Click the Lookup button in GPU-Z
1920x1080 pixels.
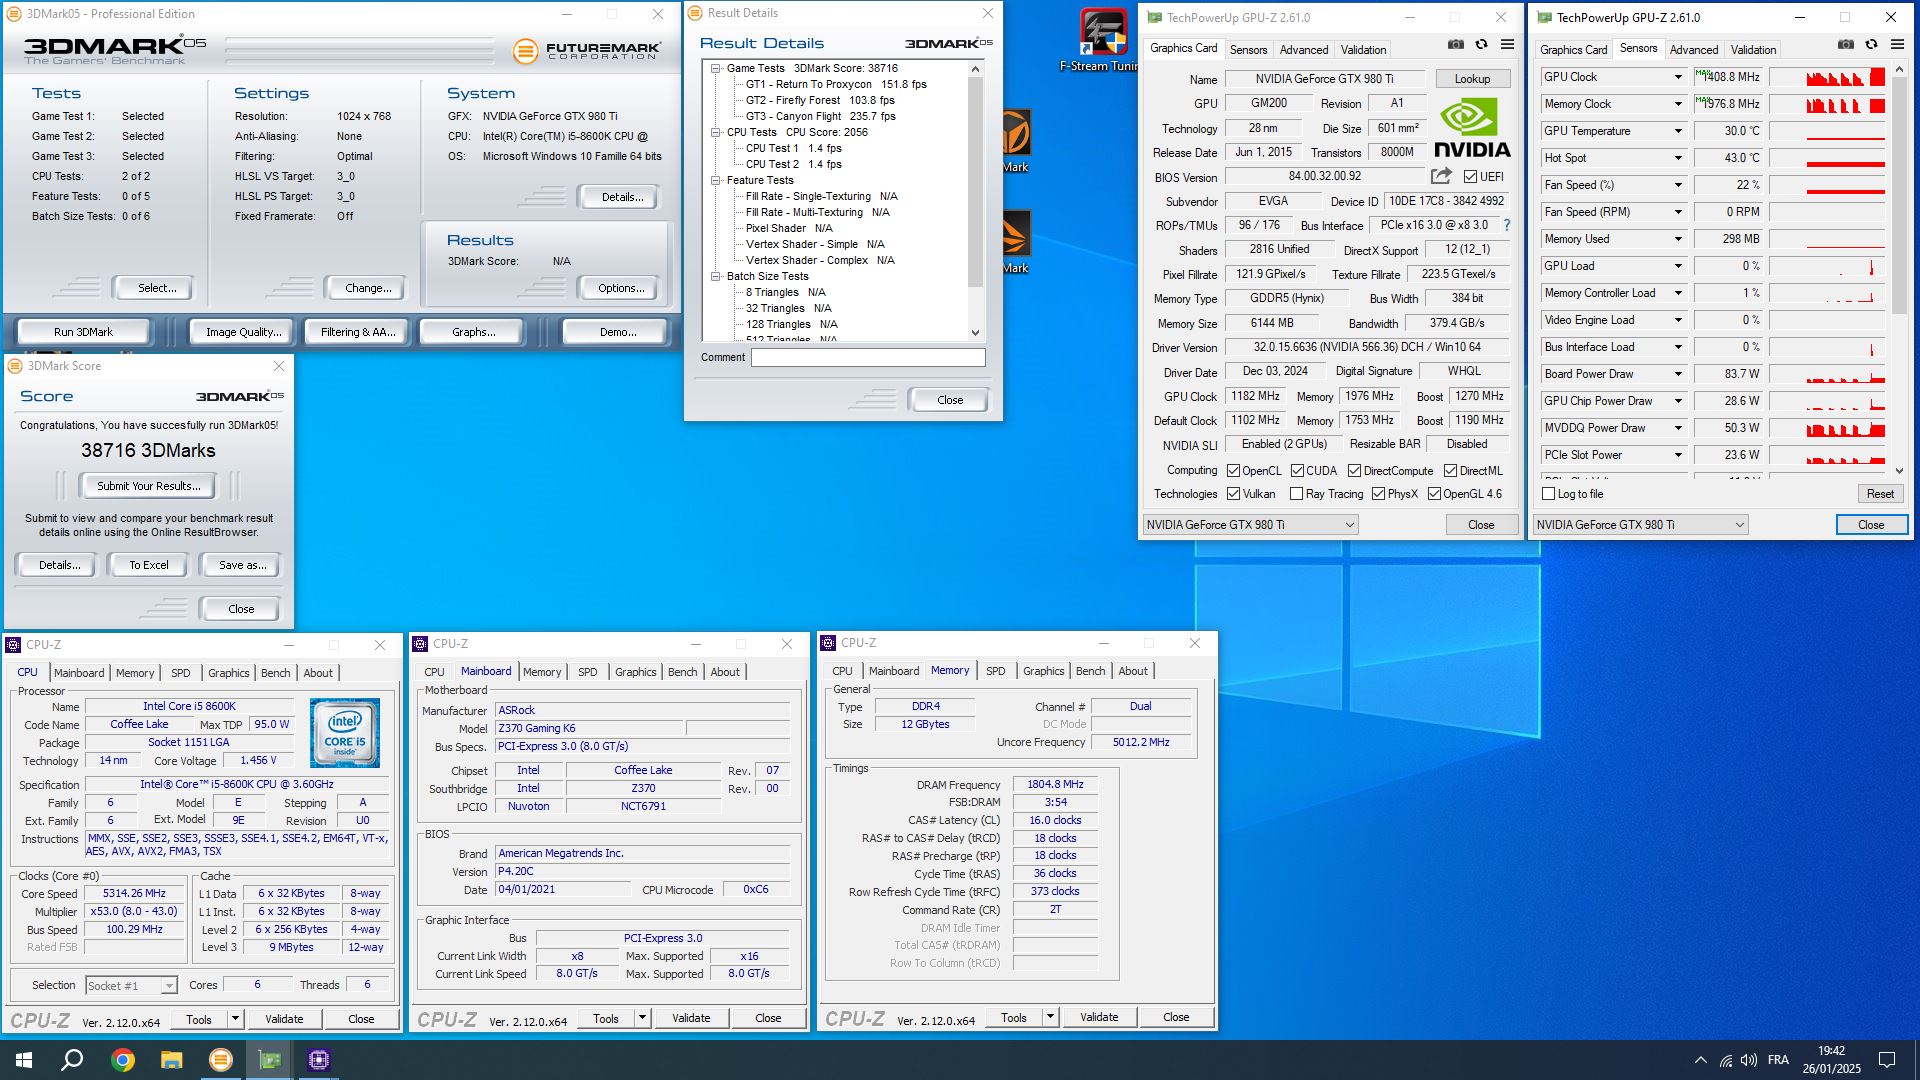tap(1472, 79)
